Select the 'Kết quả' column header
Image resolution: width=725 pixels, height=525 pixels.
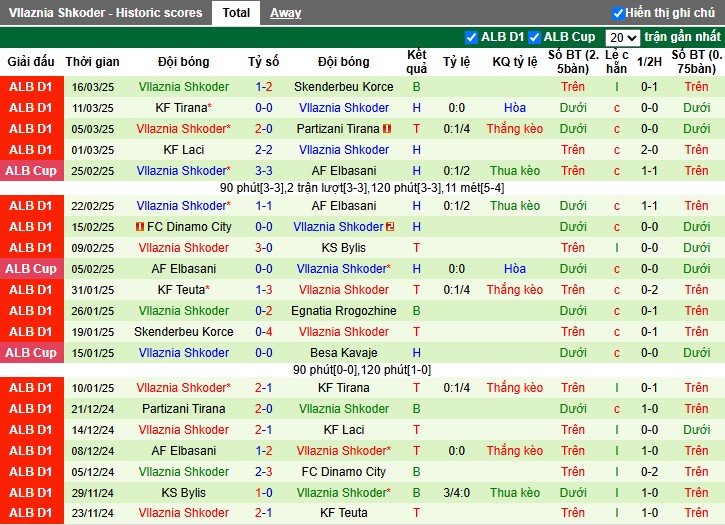(x=417, y=62)
